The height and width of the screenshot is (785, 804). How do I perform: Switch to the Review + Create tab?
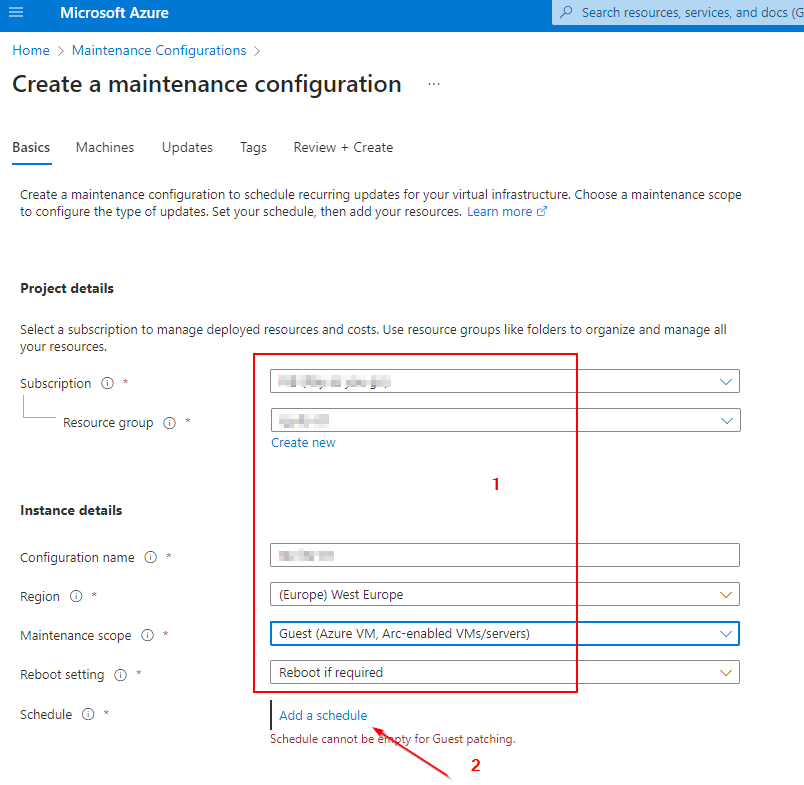pos(343,148)
